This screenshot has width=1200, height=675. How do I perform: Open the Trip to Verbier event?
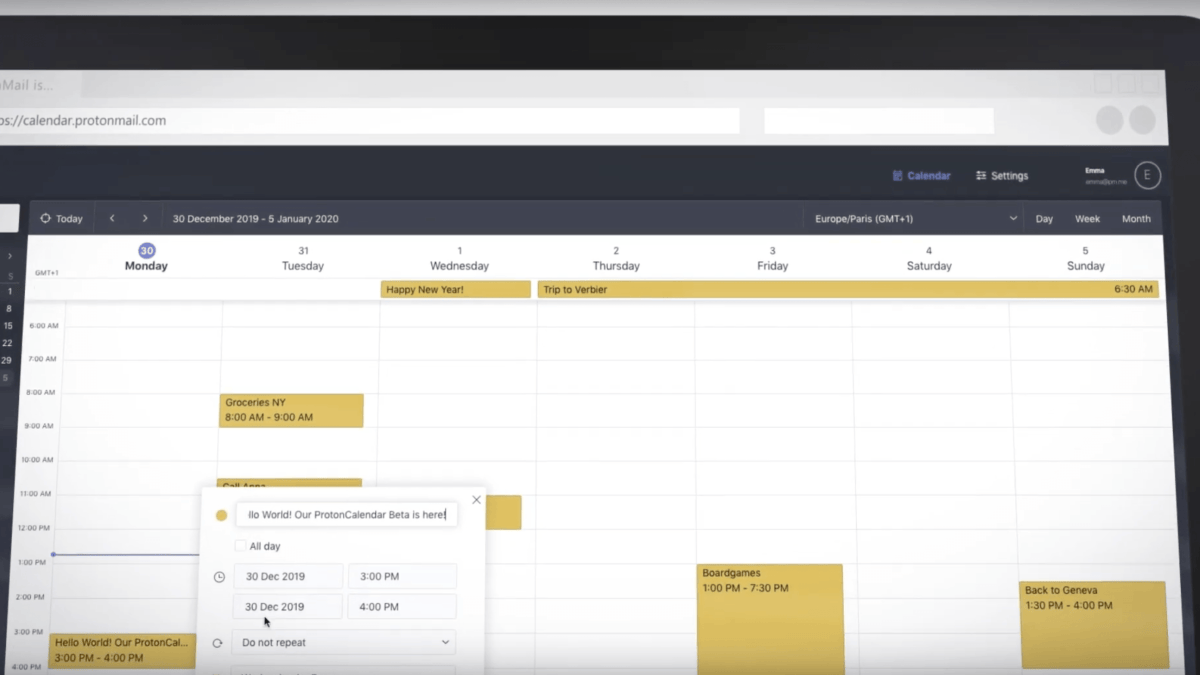(x=848, y=289)
